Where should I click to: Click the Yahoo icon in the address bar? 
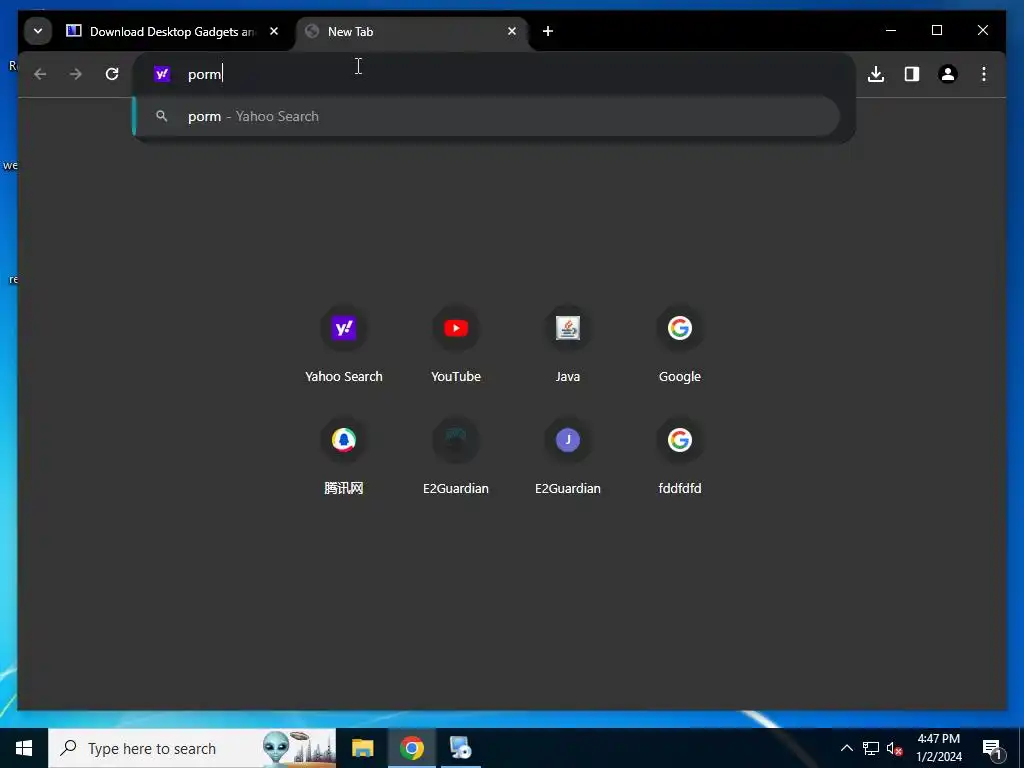tap(162, 74)
